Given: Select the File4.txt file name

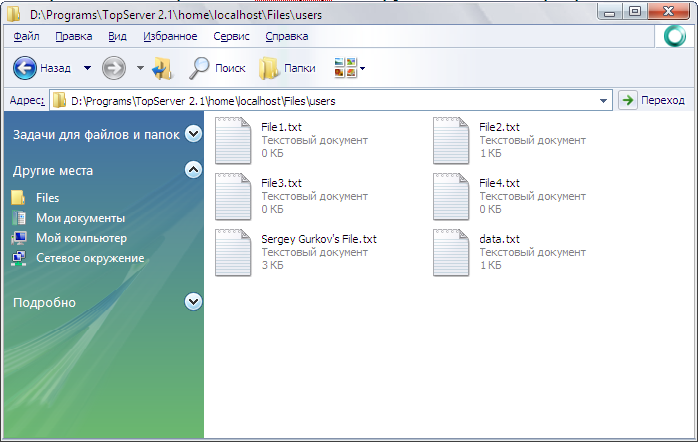Looking at the screenshot, I should point(499,183).
